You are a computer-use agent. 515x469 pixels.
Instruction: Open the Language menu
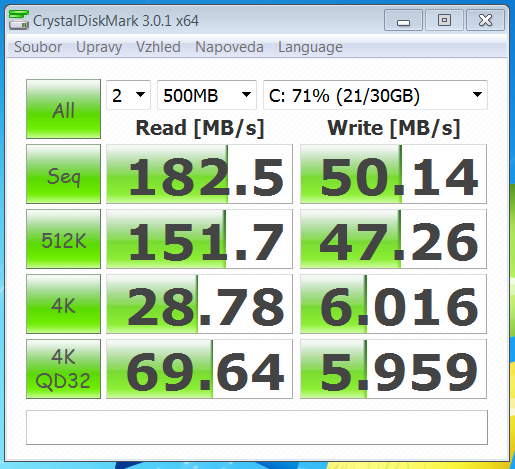[310, 47]
